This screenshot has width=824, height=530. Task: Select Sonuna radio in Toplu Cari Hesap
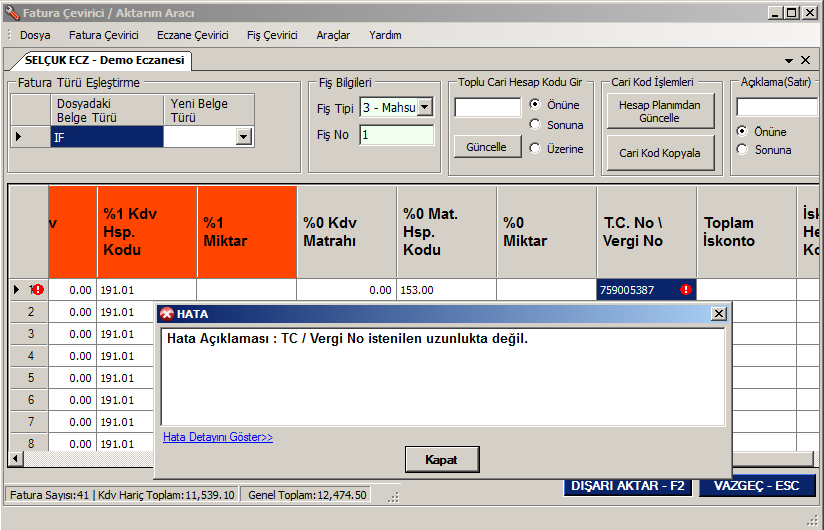pyautogui.click(x=535, y=125)
